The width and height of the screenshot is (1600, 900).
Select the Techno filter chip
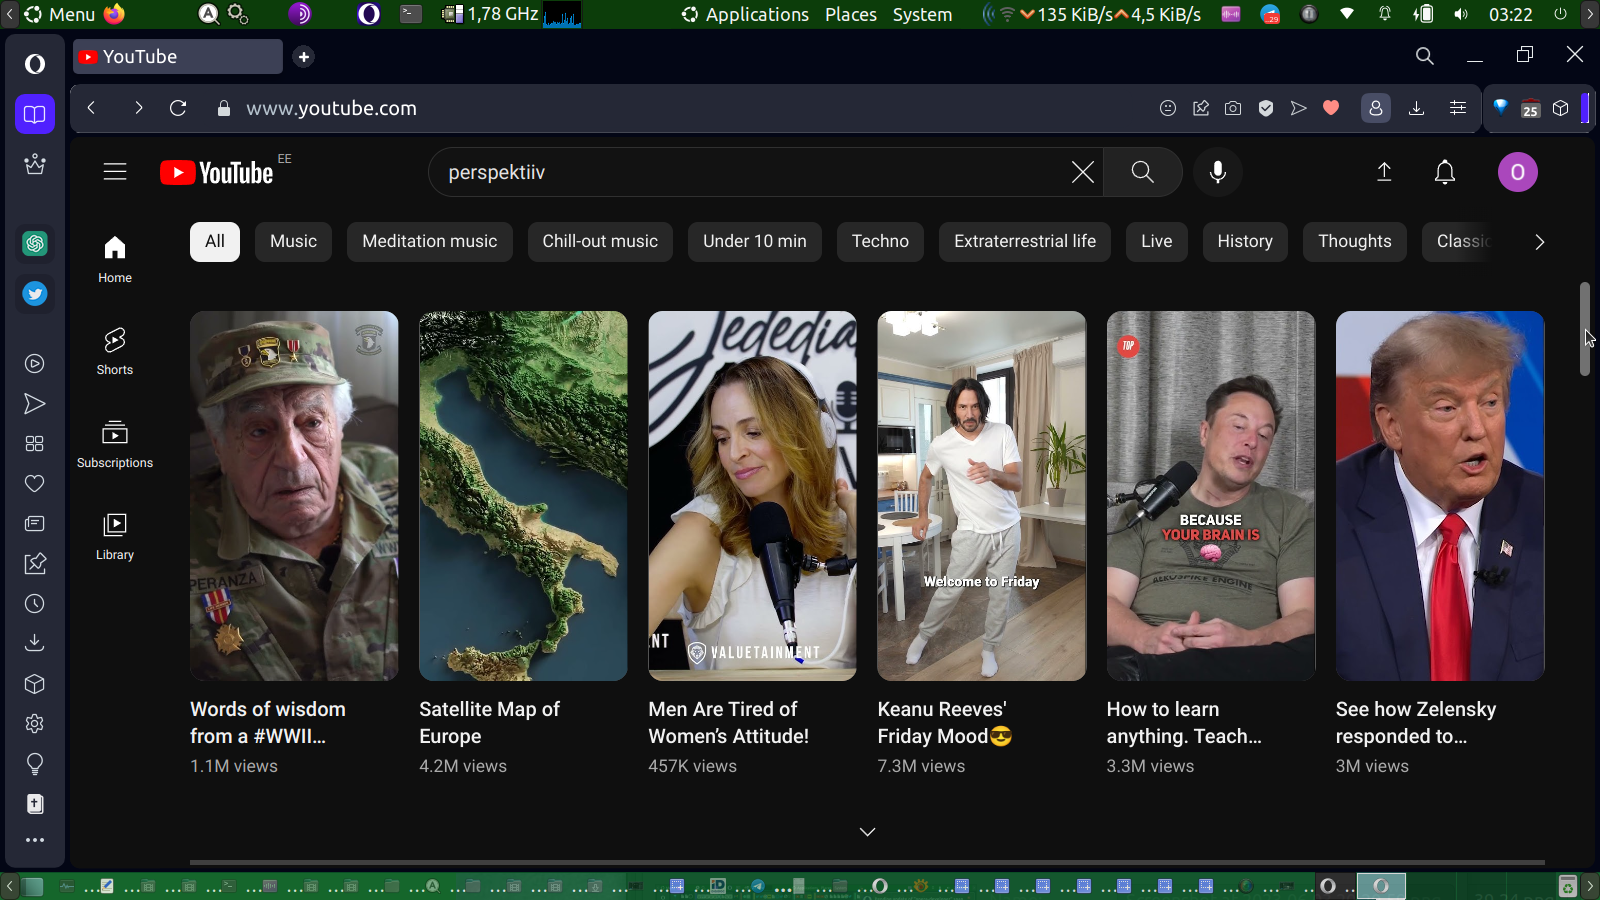pos(880,242)
